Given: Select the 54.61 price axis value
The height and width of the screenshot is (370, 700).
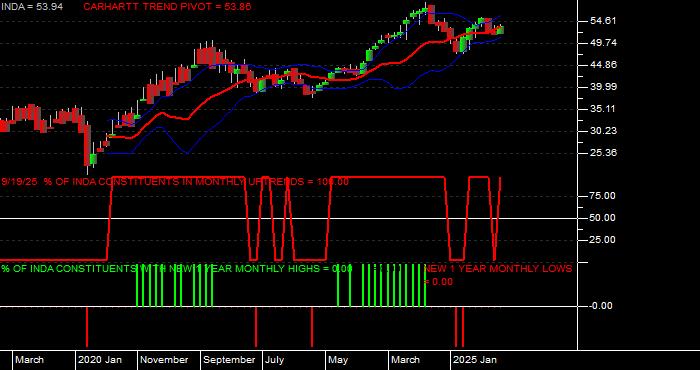Looking at the screenshot, I should pos(603,21).
